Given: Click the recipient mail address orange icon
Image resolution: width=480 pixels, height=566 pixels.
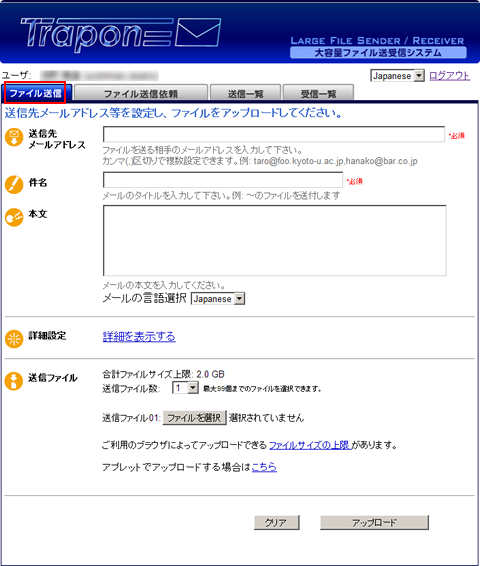Looking at the screenshot, I should click(x=14, y=138).
